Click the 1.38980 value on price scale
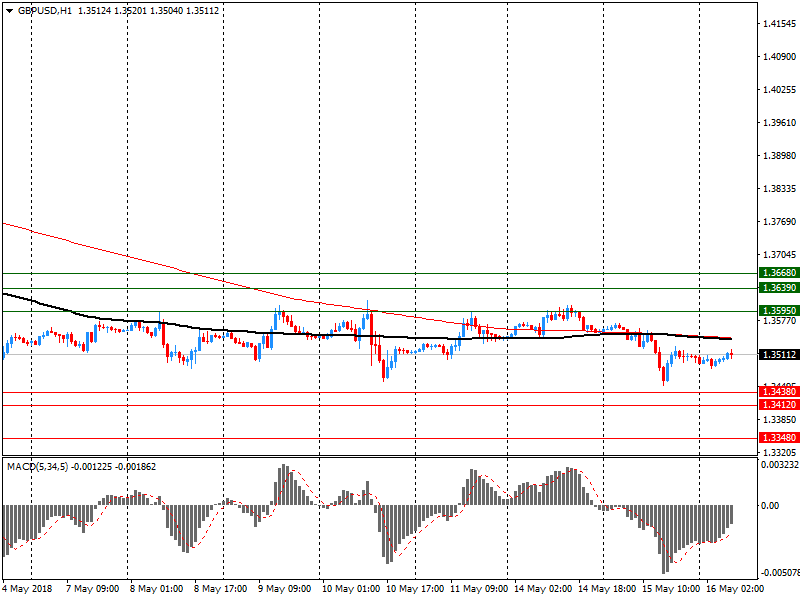Screen dimensions: 800x600 (778, 156)
